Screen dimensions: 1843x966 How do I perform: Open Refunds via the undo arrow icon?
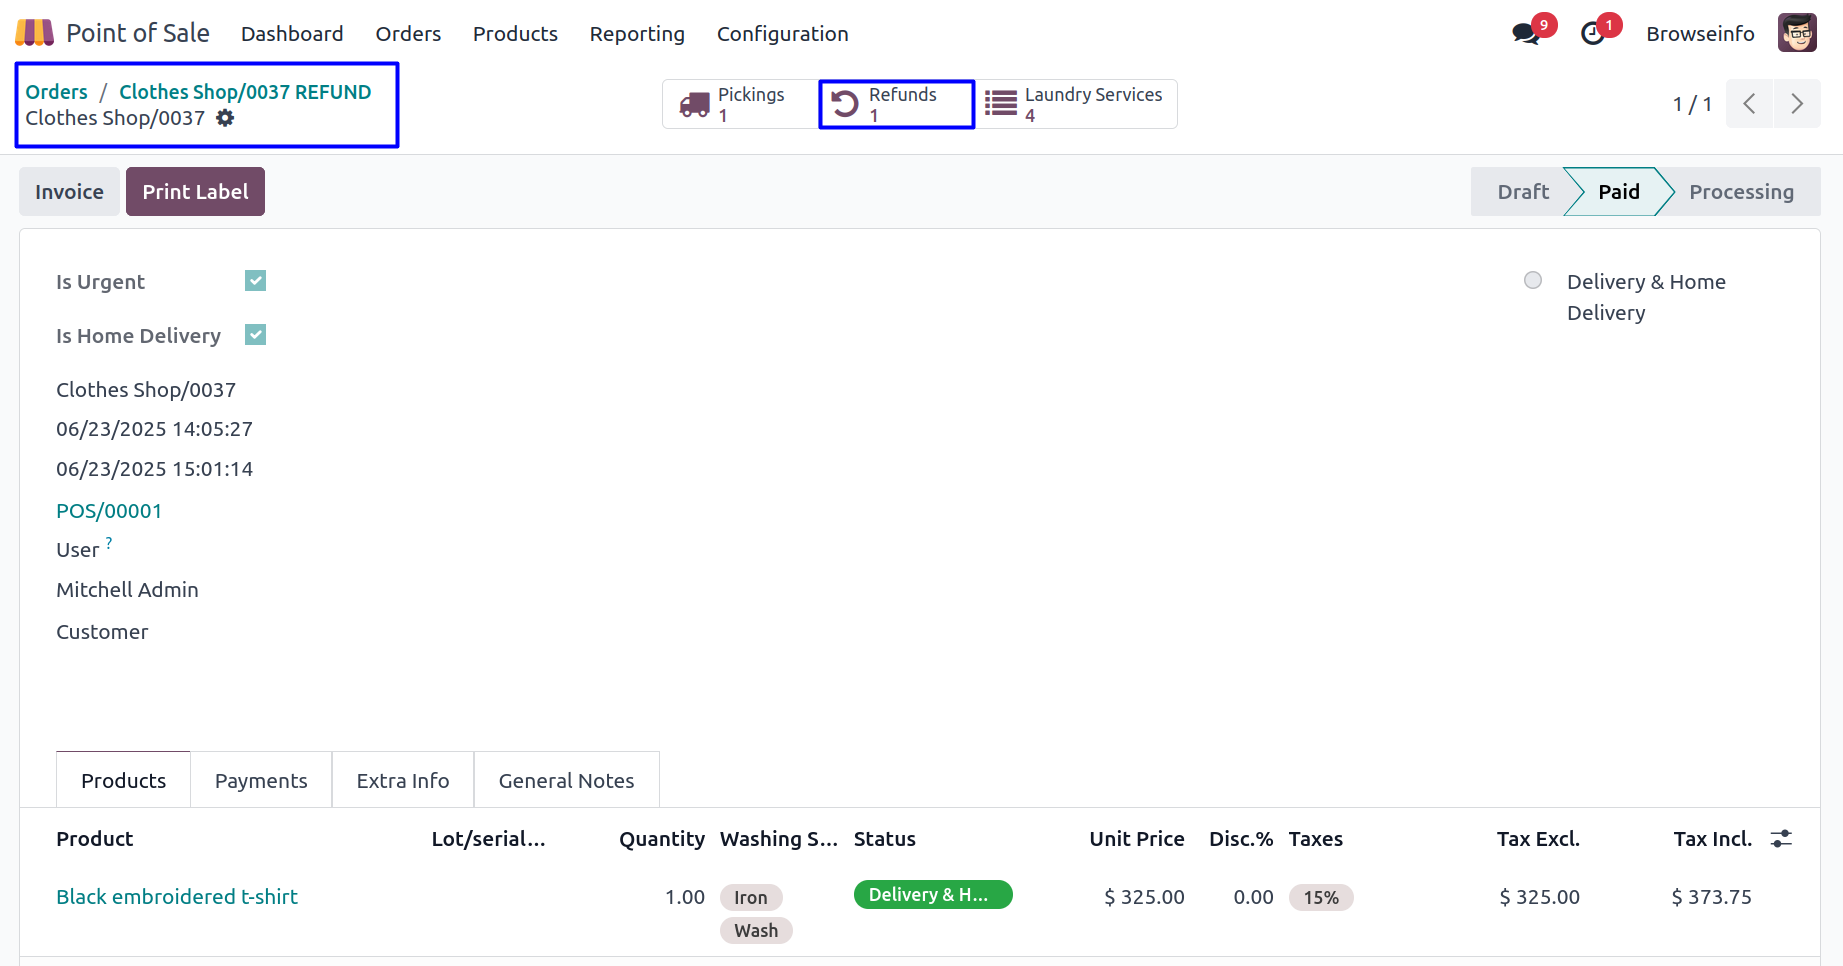tap(845, 105)
